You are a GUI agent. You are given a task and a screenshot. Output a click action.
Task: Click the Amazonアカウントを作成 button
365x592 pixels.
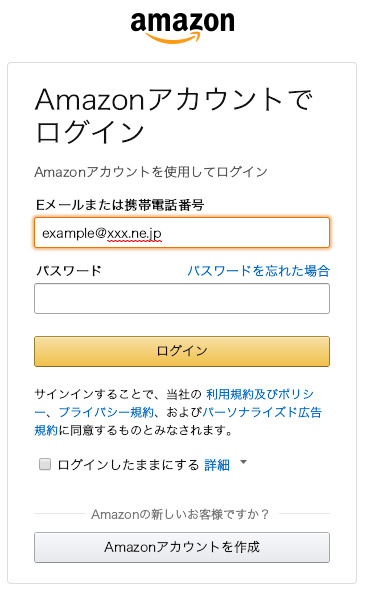pyautogui.click(x=182, y=547)
